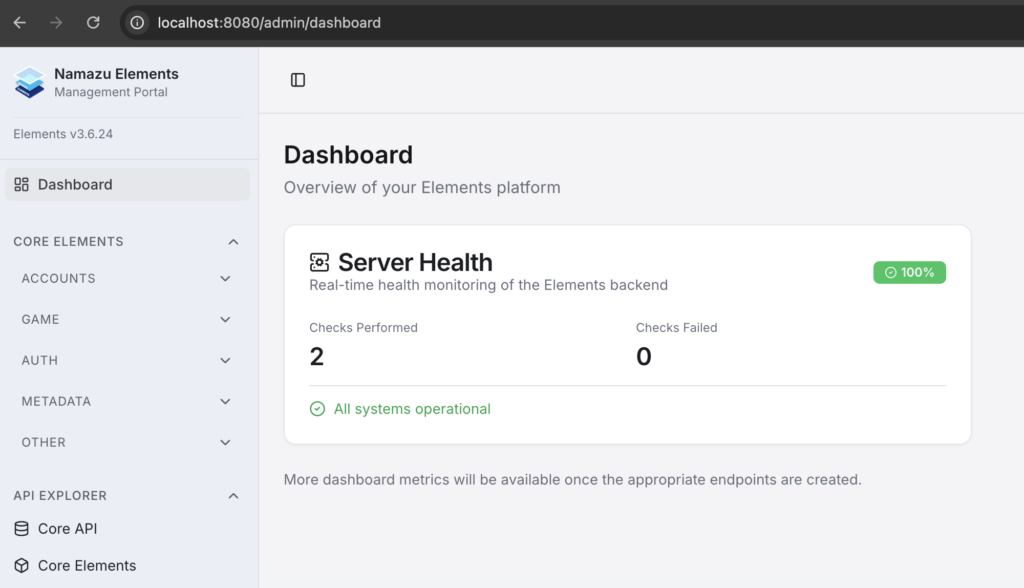This screenshot has height=588, width=1024.
Task: Click the Namazu Elements logo icon
Action: coord(29,82)
